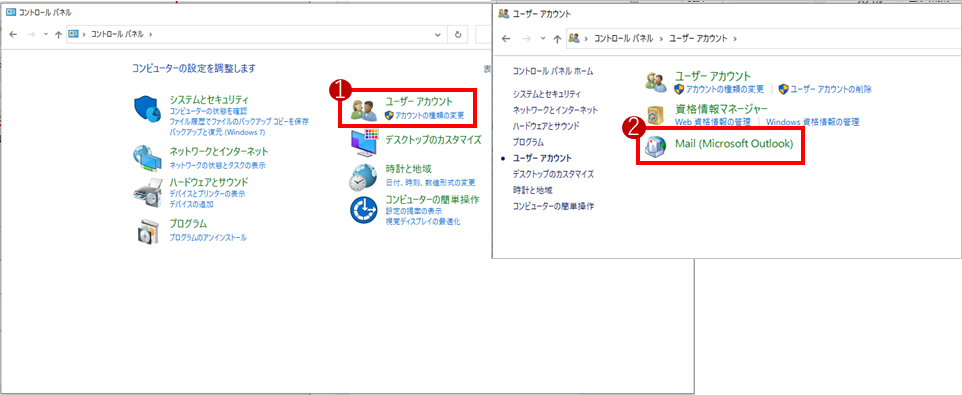Click the ネットワークとインターネット globe icon
The image size is (962, 395).
pos(148,158)
